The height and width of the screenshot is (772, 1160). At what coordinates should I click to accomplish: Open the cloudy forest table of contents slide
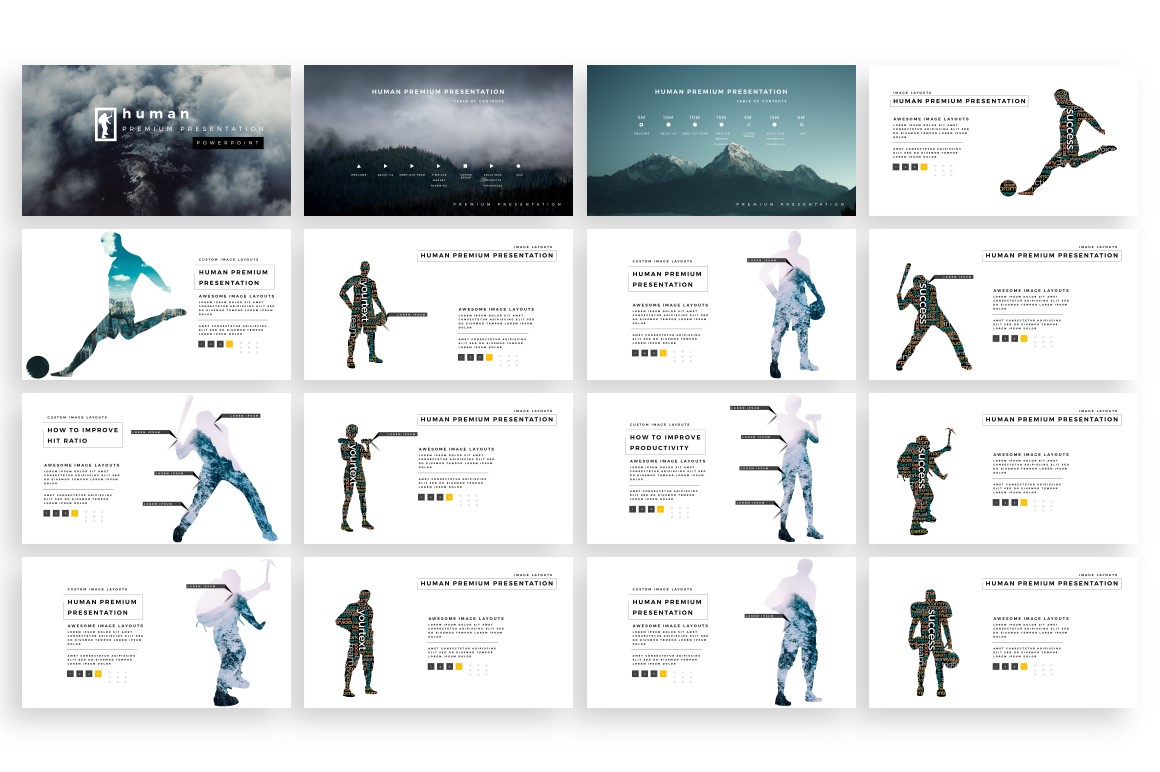point(438,140)
